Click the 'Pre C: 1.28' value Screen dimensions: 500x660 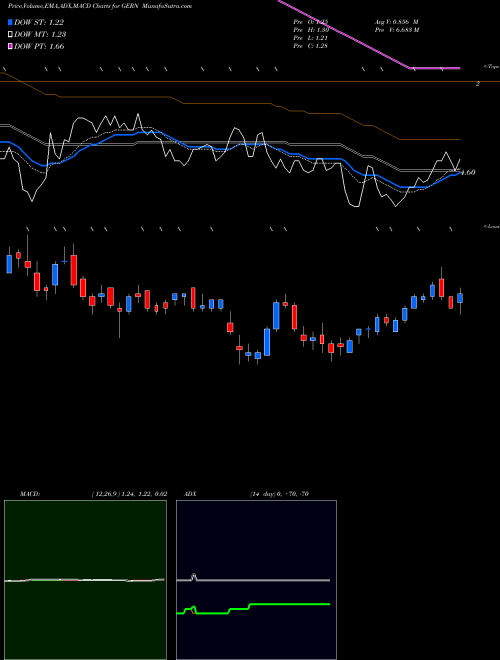(x=311, y=46)
